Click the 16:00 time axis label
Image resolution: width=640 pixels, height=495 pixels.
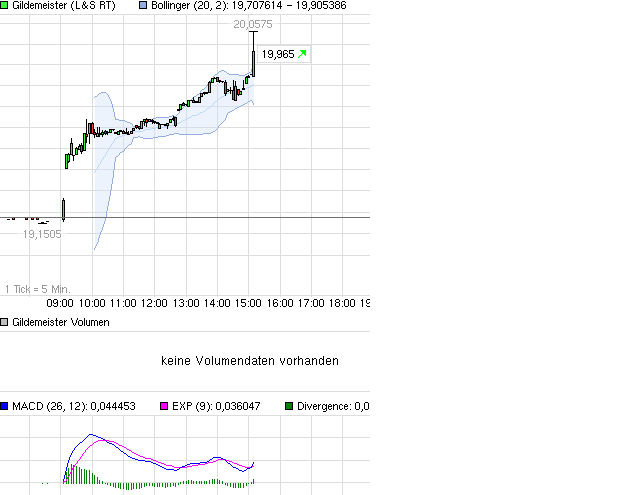[280, 303]
